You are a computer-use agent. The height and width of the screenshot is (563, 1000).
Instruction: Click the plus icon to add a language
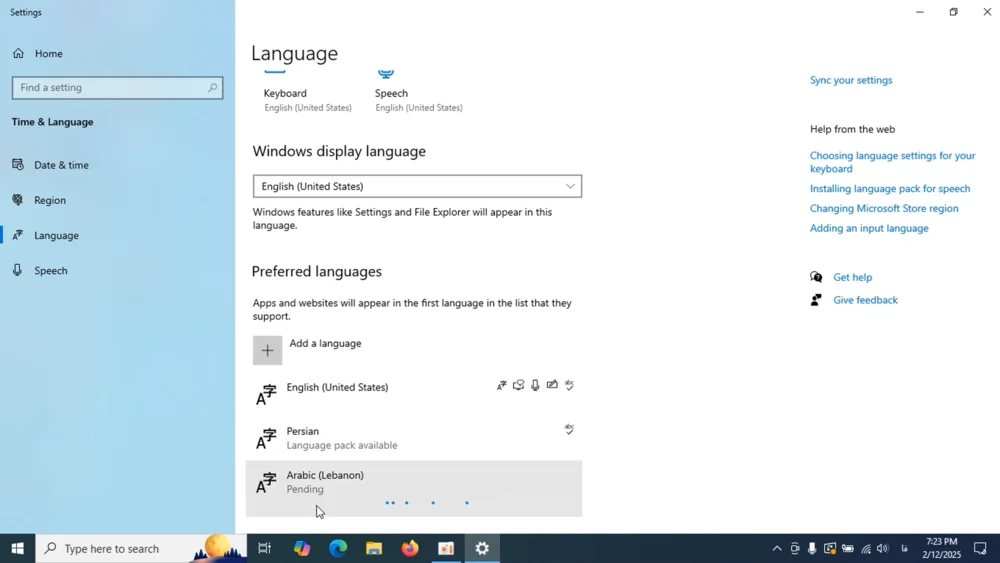point(267,350)
